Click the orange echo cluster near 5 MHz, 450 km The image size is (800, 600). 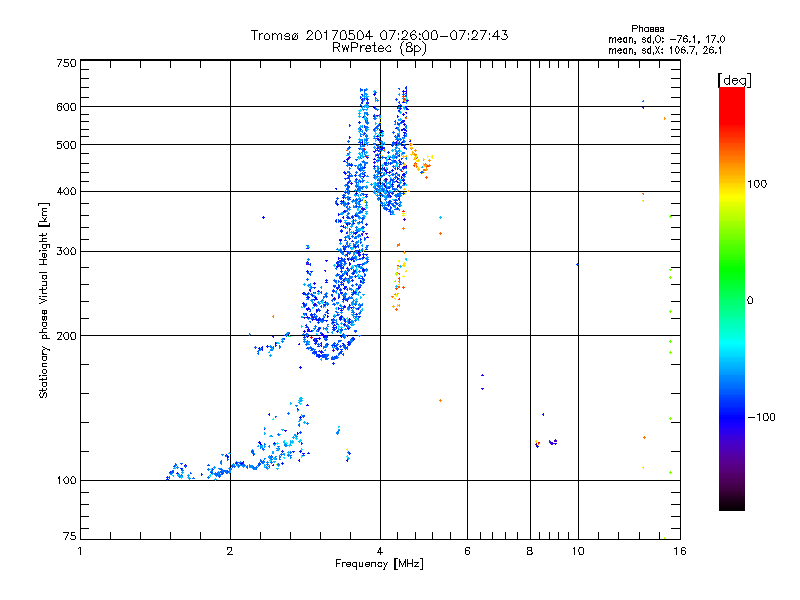click(421, 160)
